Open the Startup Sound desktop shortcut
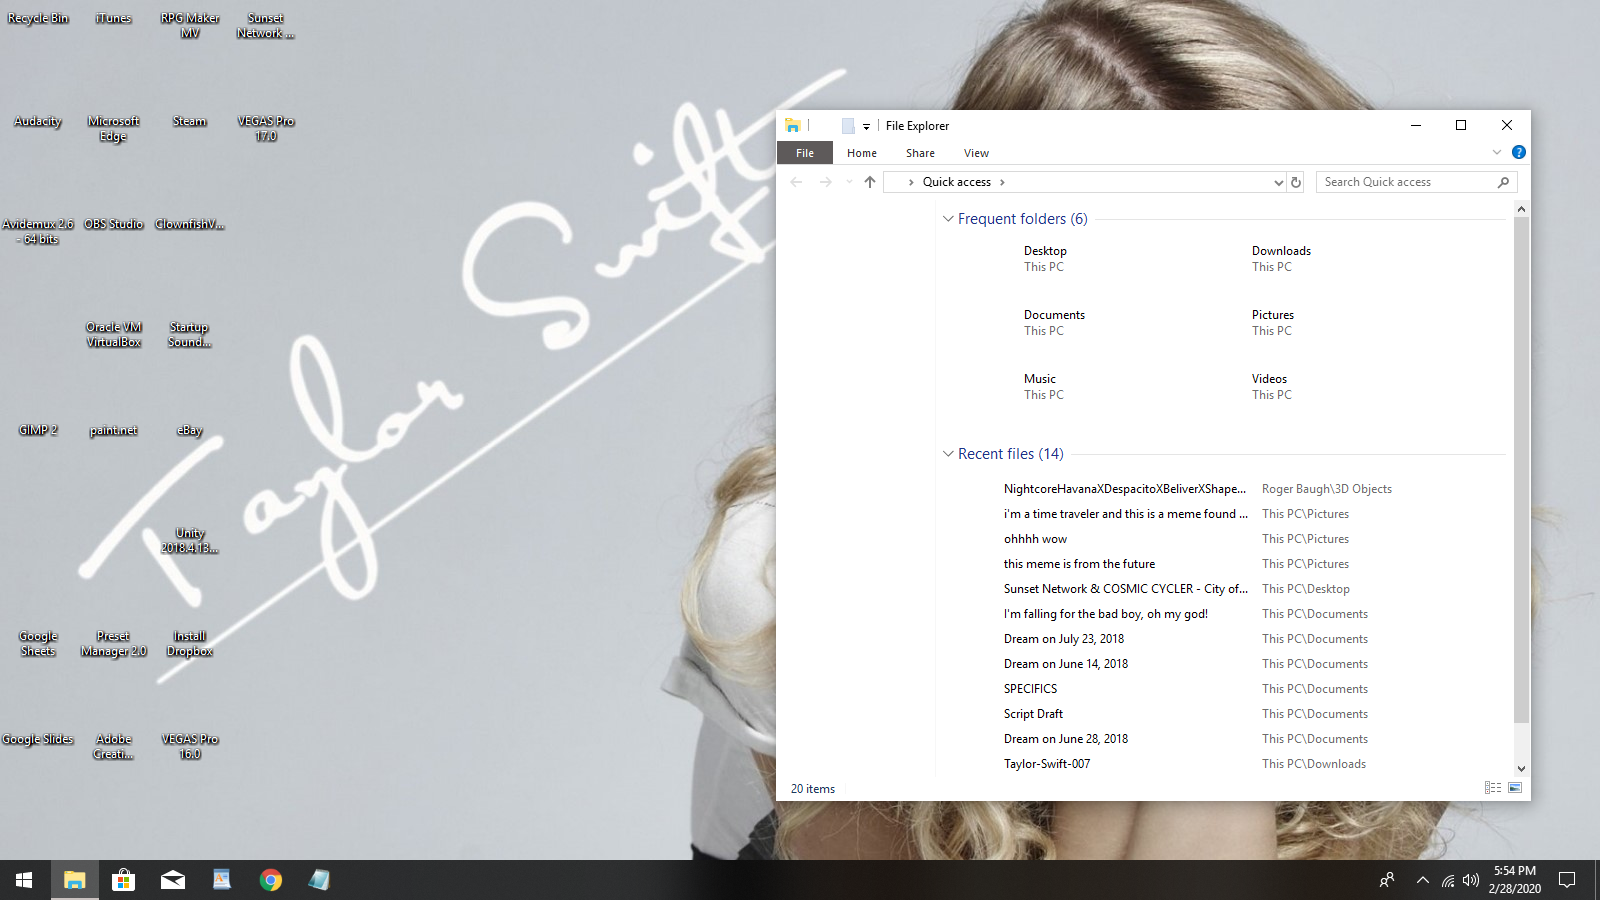The height and width of the screenshot is (900, 1600). tap(189, 334)
